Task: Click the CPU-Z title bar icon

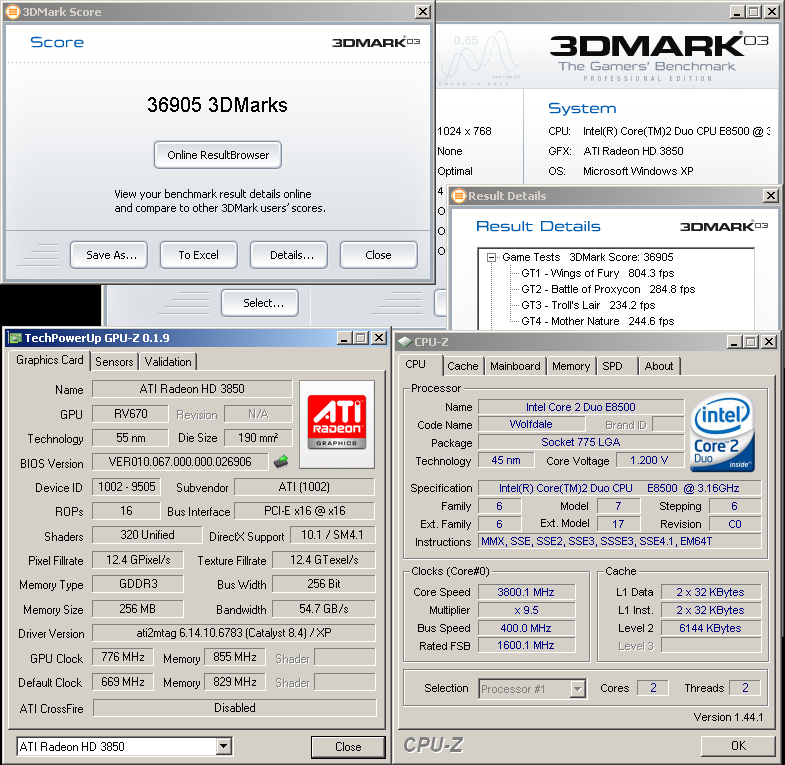Action: pyautogui.click(x=405, y=342)
